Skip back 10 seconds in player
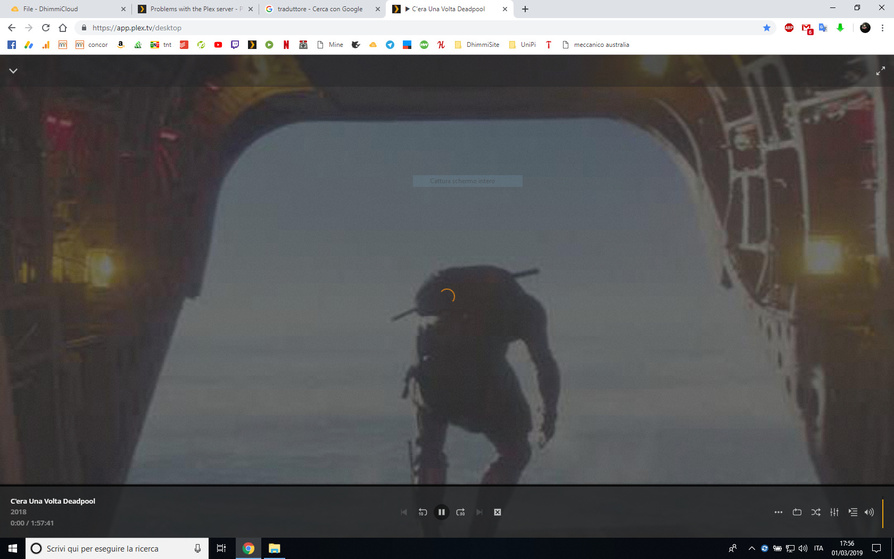The image size is (894, 559). click(422, 512)
